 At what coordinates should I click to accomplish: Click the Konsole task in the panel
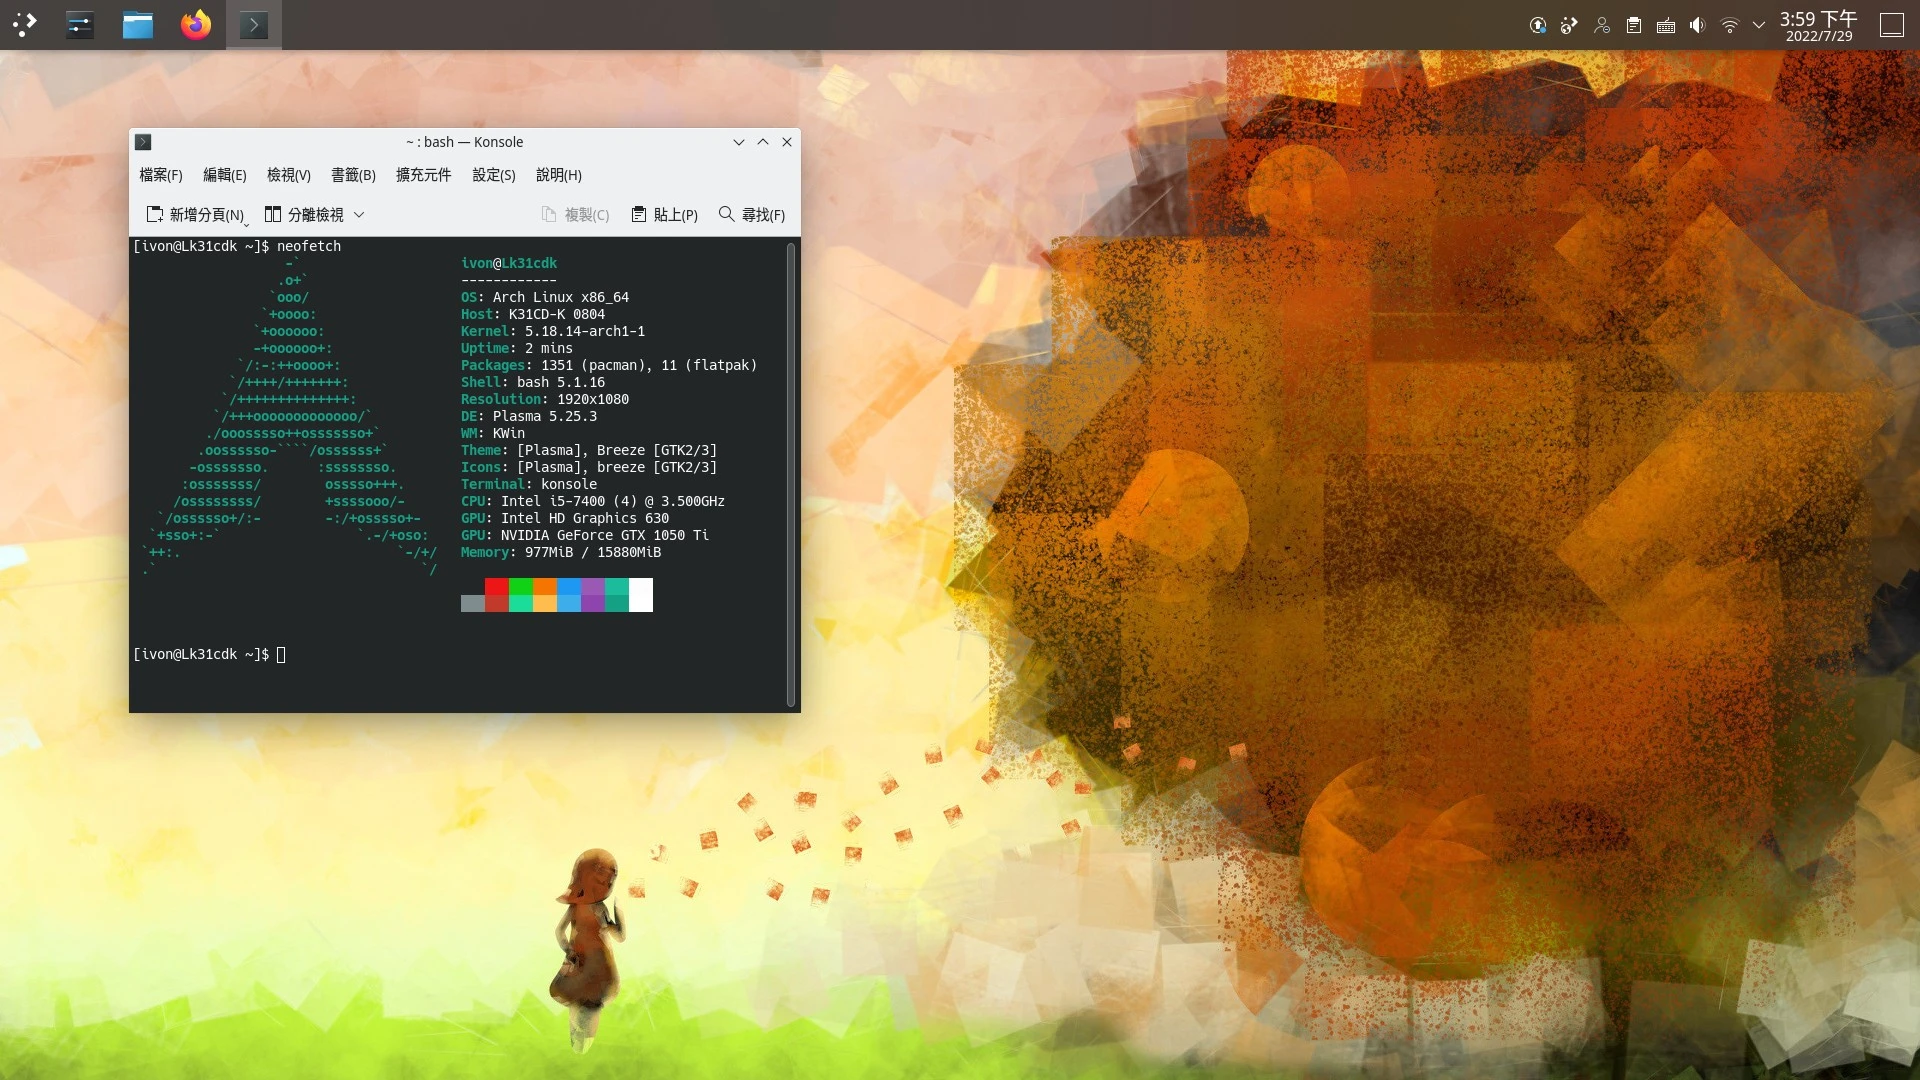point(254,25)
